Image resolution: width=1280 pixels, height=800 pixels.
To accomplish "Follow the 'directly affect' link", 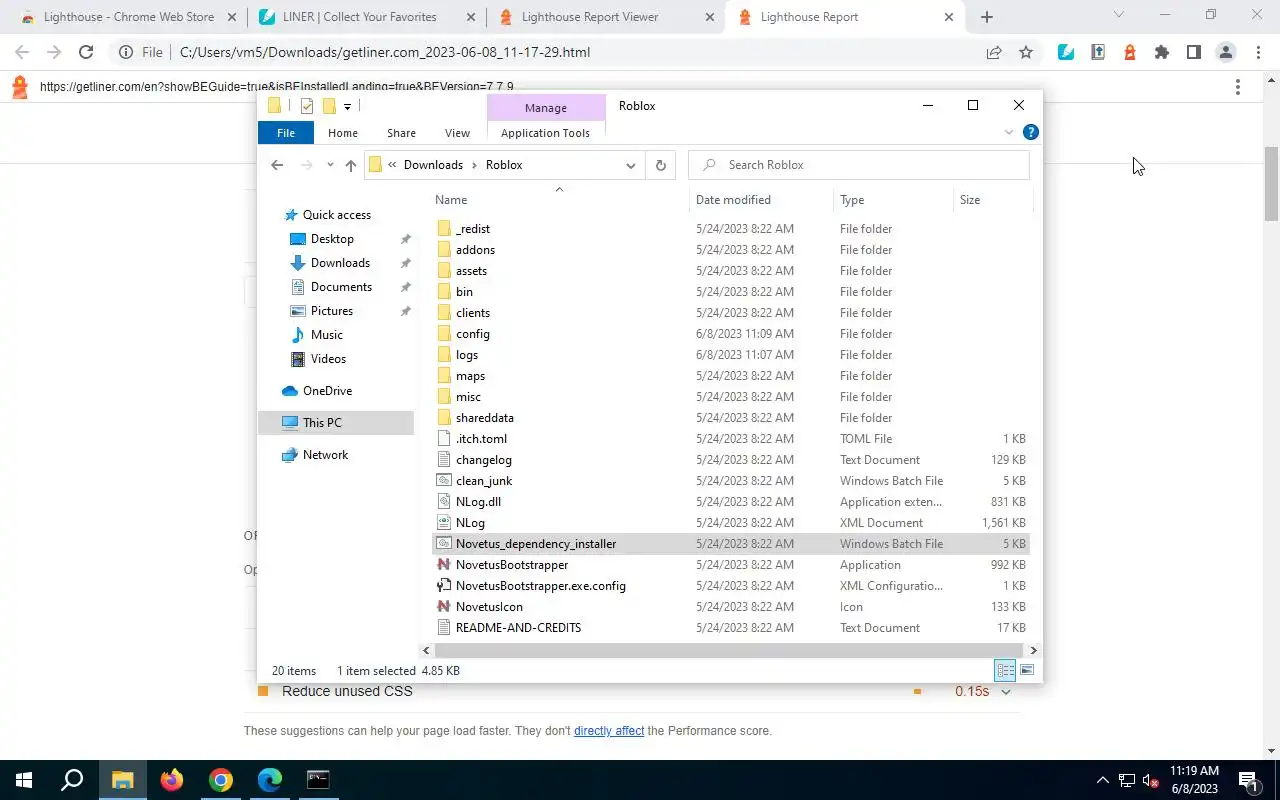I will [x=609, y=731].
